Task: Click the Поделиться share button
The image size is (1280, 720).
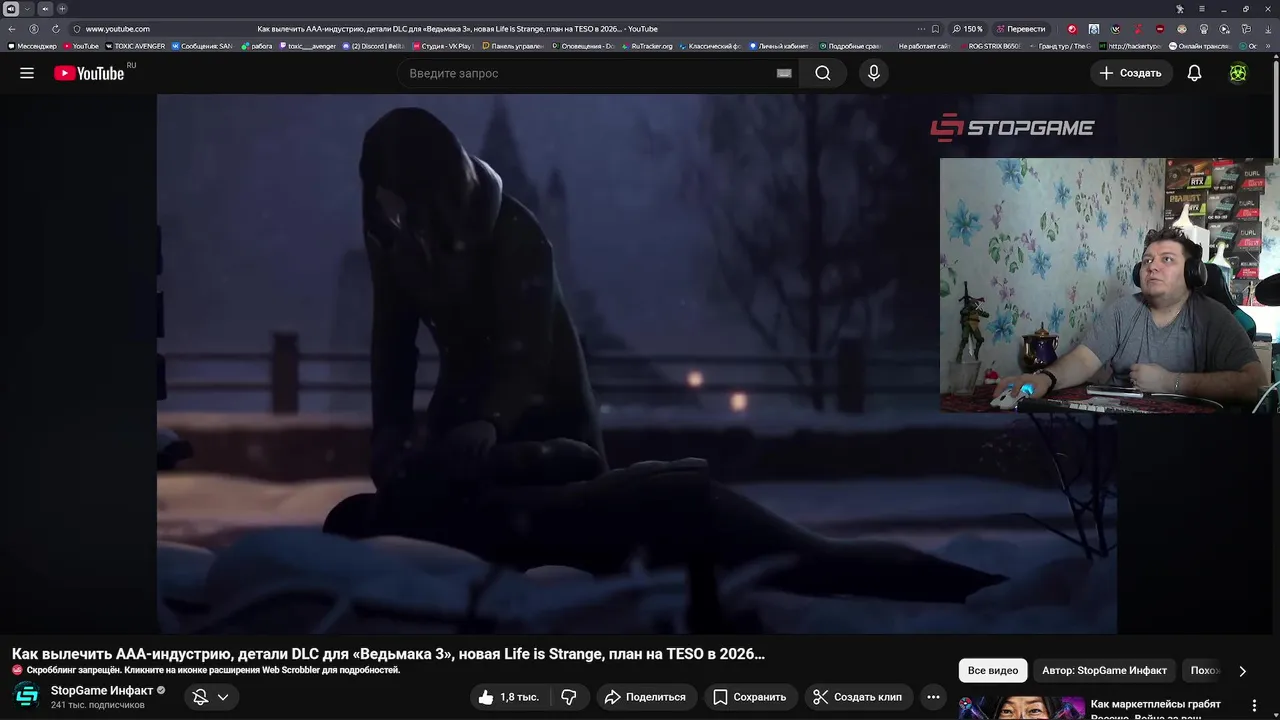Action: [x=646, y=697]
